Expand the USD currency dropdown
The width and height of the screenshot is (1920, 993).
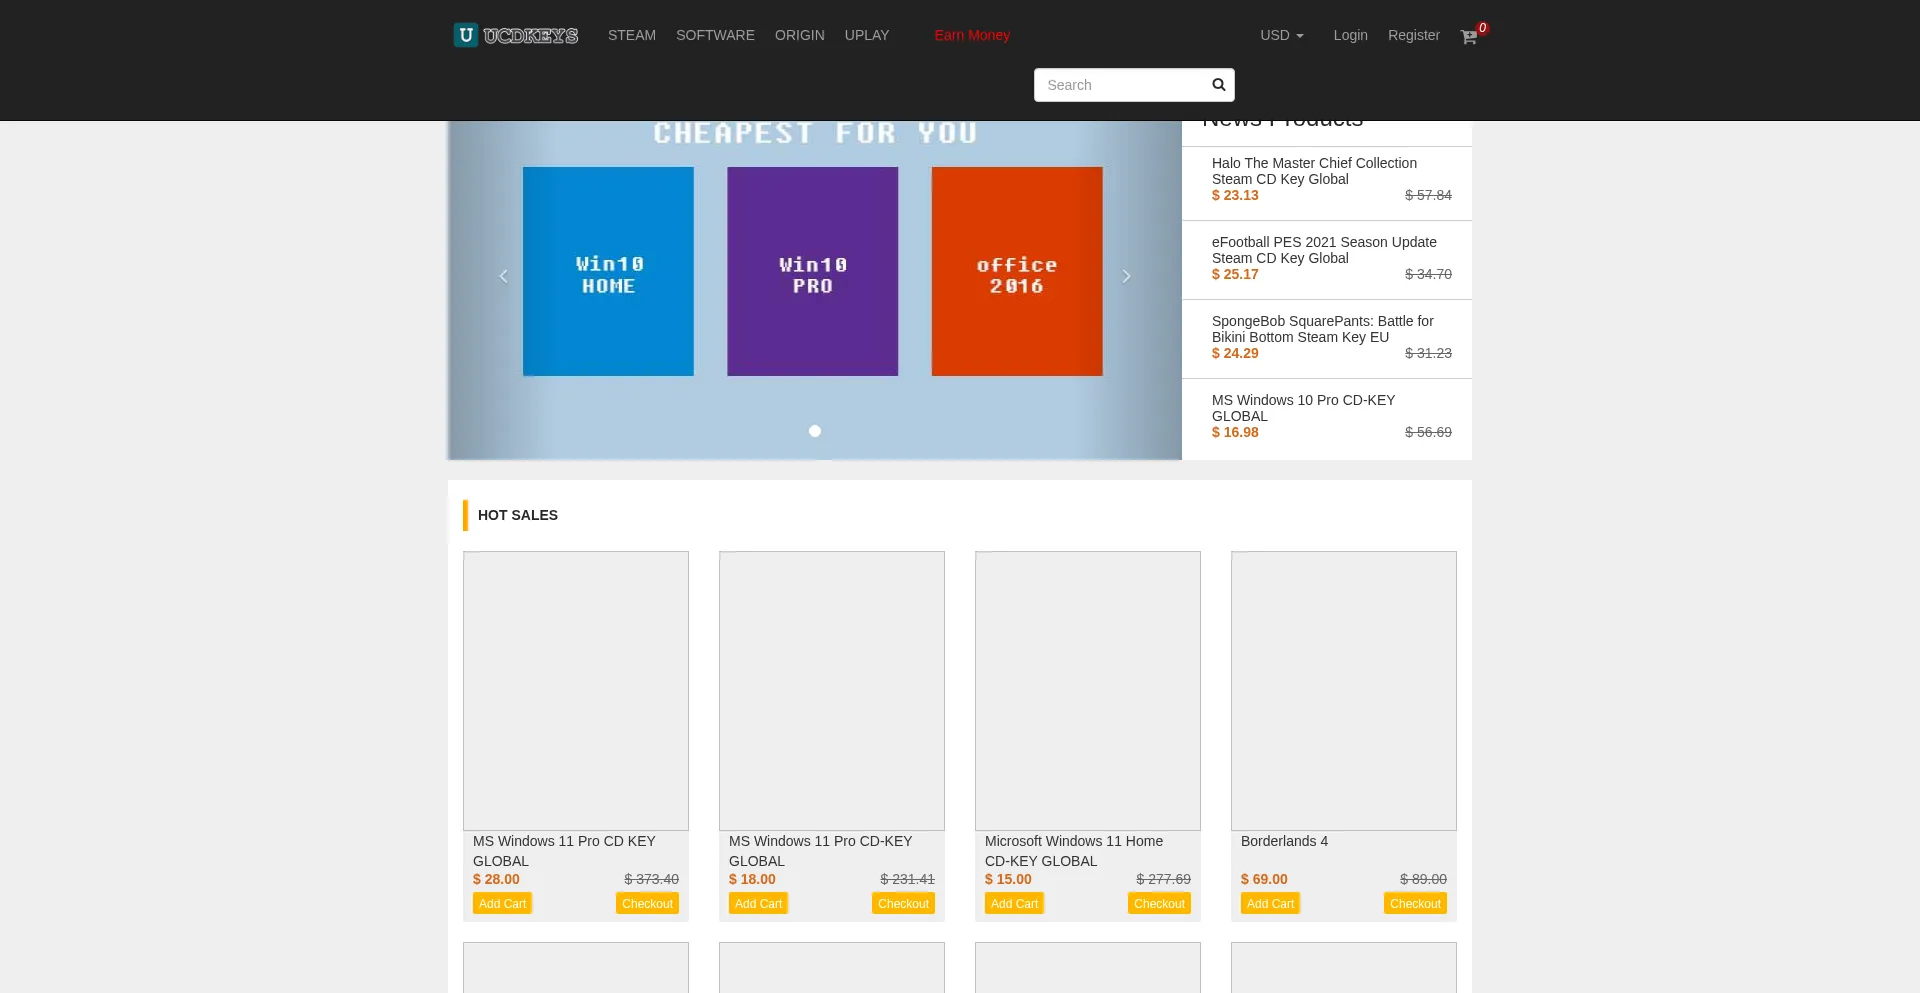[x=1281, y=35]
